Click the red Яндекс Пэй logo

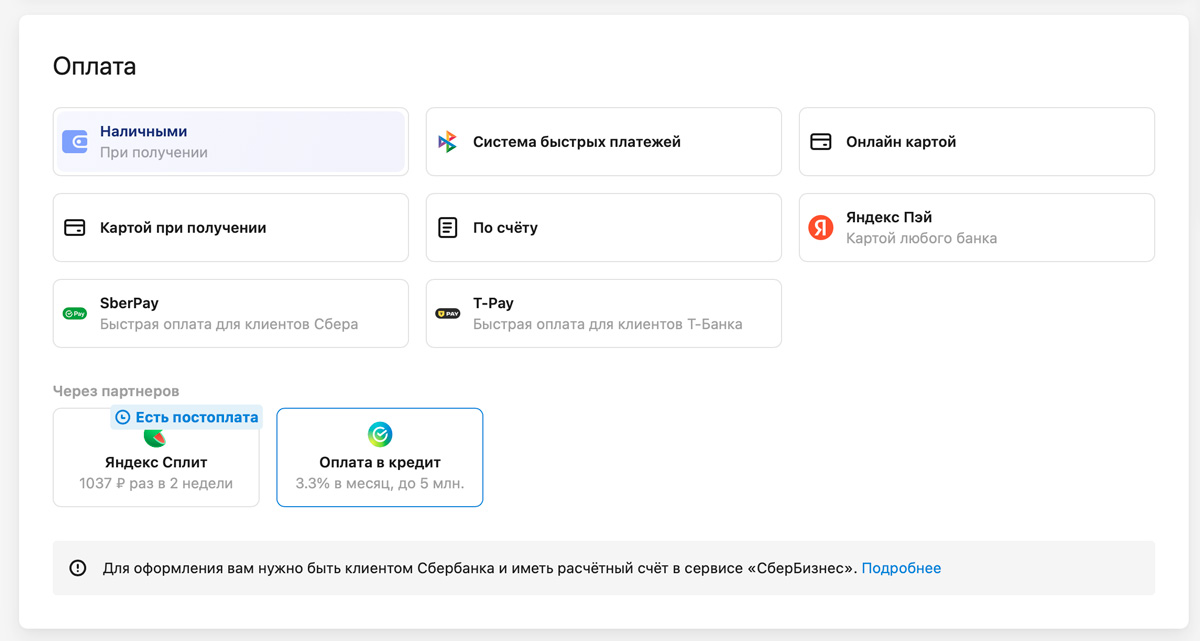coord(821,228)
